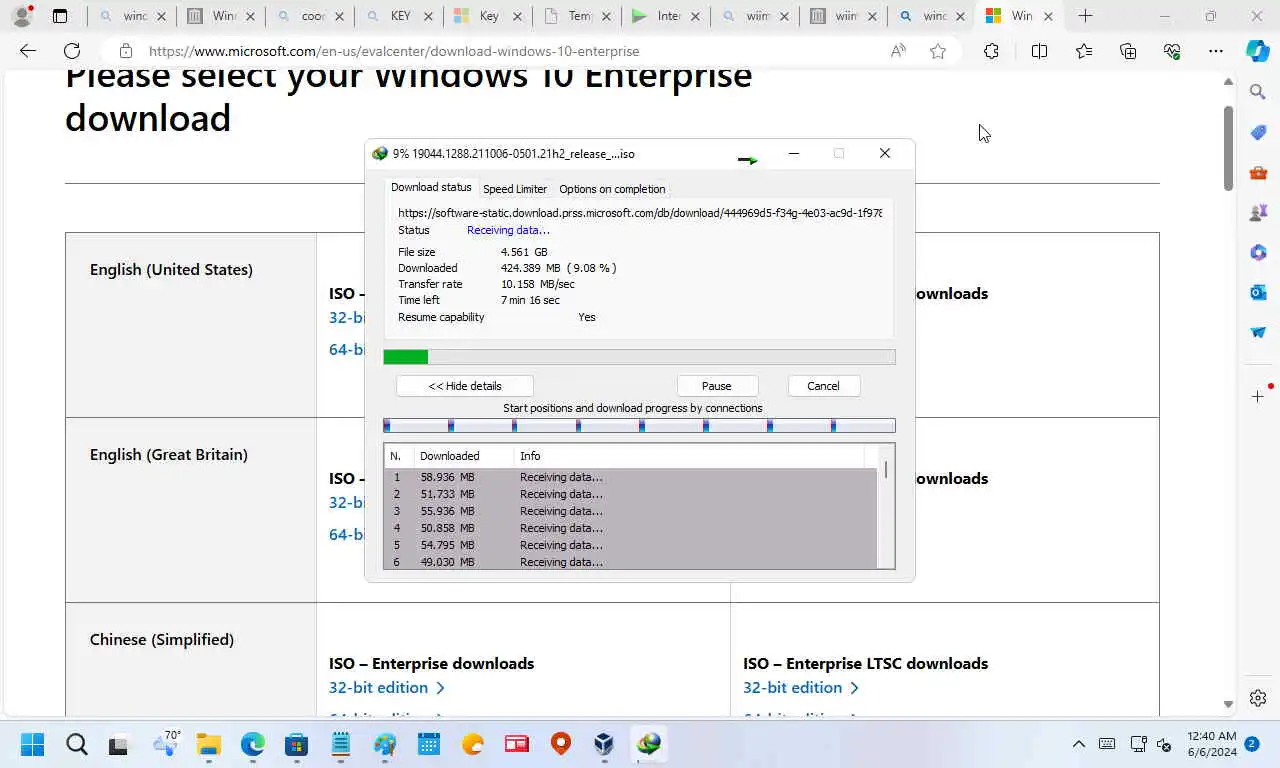Add this page to favorites (star)
This screenshot has height=768, width=1280.
tap(938, 51)
